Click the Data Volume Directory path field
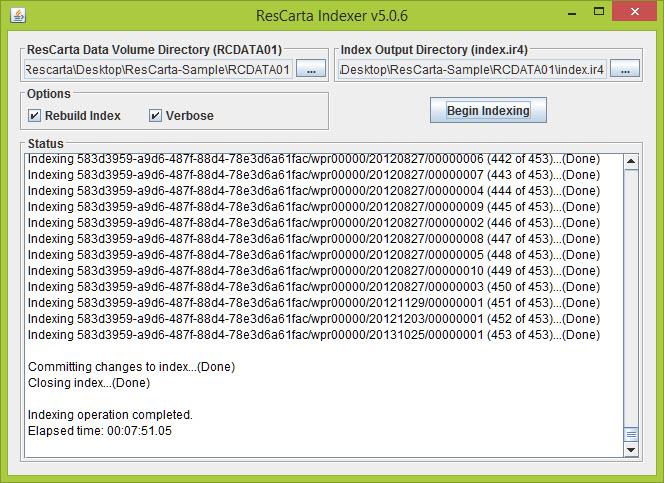 158,69
